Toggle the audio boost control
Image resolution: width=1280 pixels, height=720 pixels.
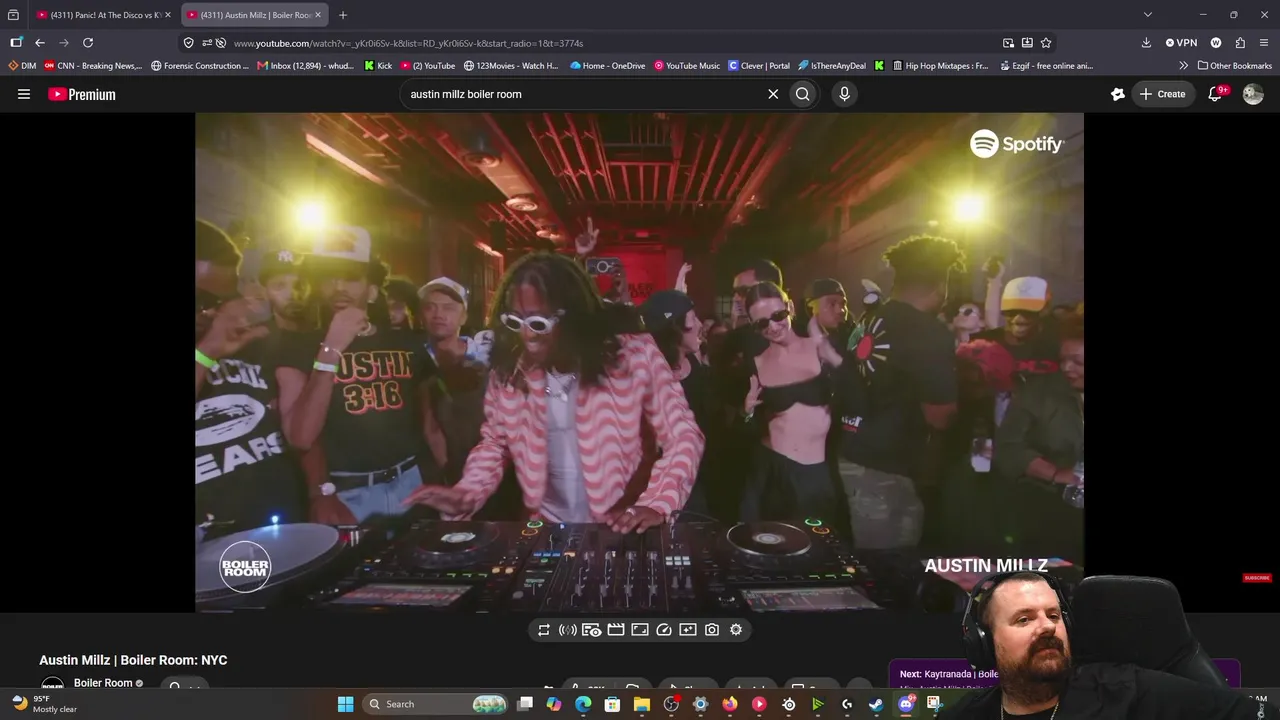point(568,630)
